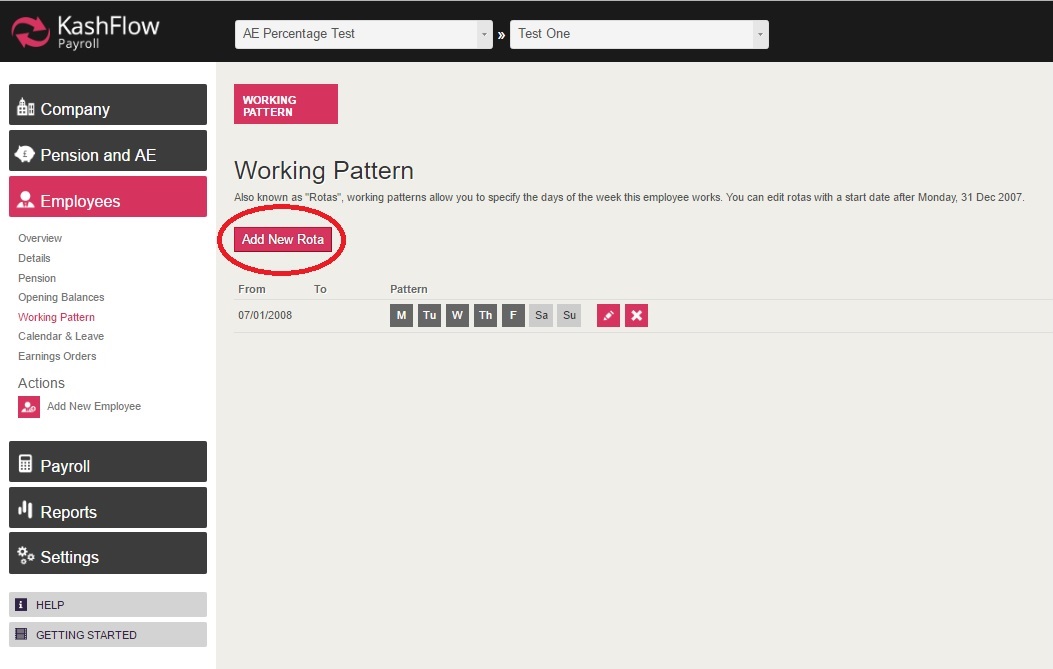Delete the rota with the X icon

pyautogui.click(x=637, y=316)
